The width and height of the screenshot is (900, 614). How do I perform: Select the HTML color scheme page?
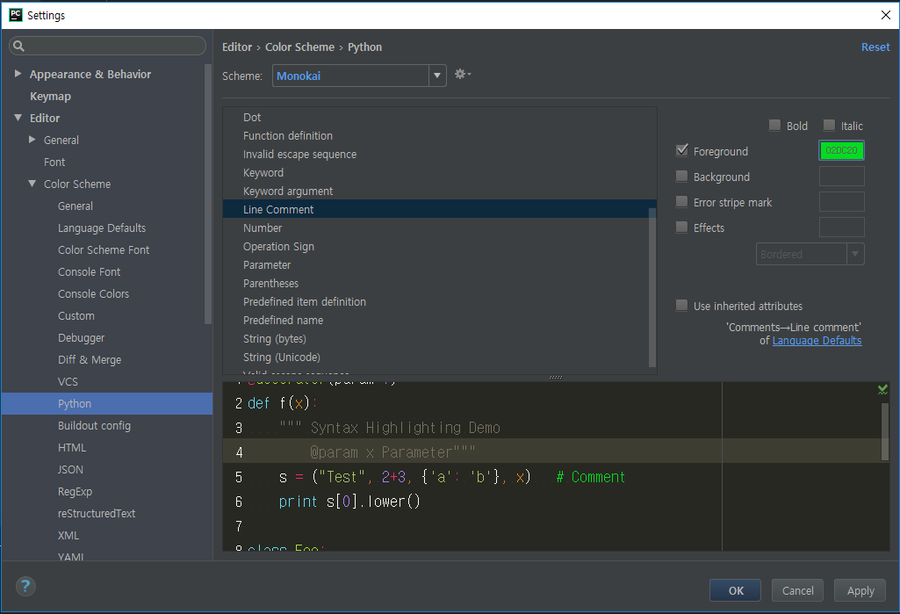[72, 448]
